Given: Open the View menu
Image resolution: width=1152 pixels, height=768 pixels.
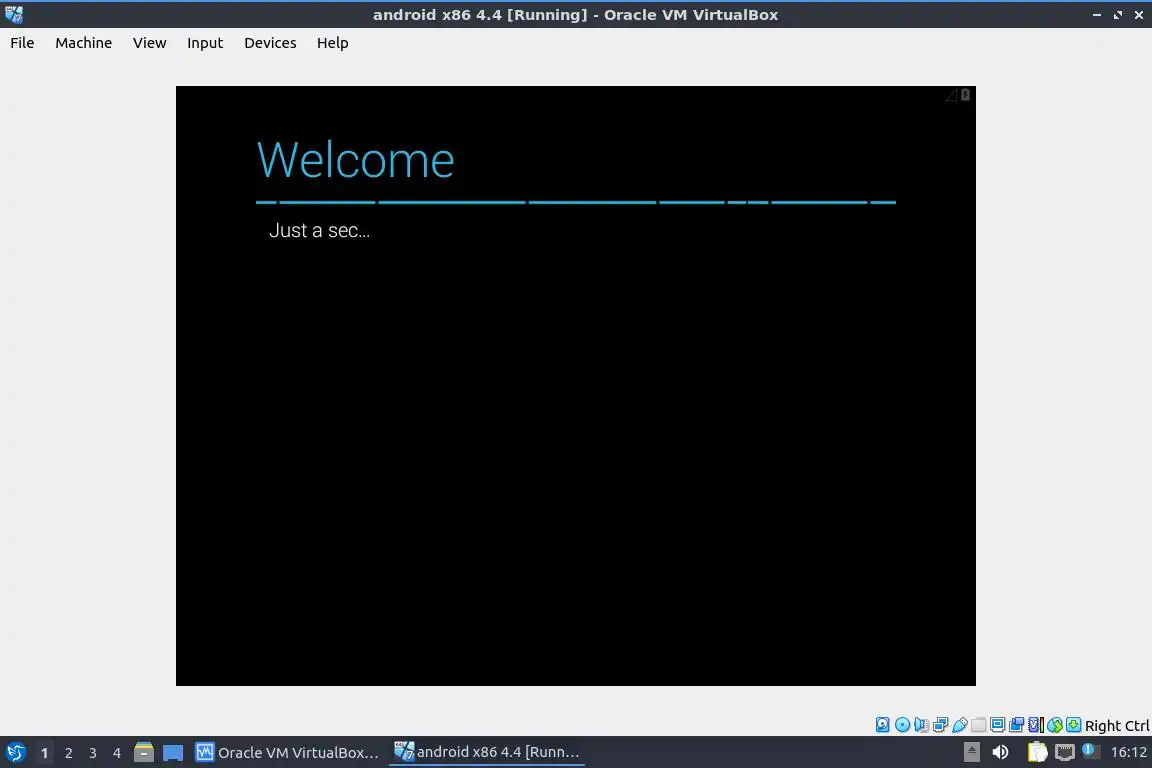Looking at the screenshot, I should (149, 43).
